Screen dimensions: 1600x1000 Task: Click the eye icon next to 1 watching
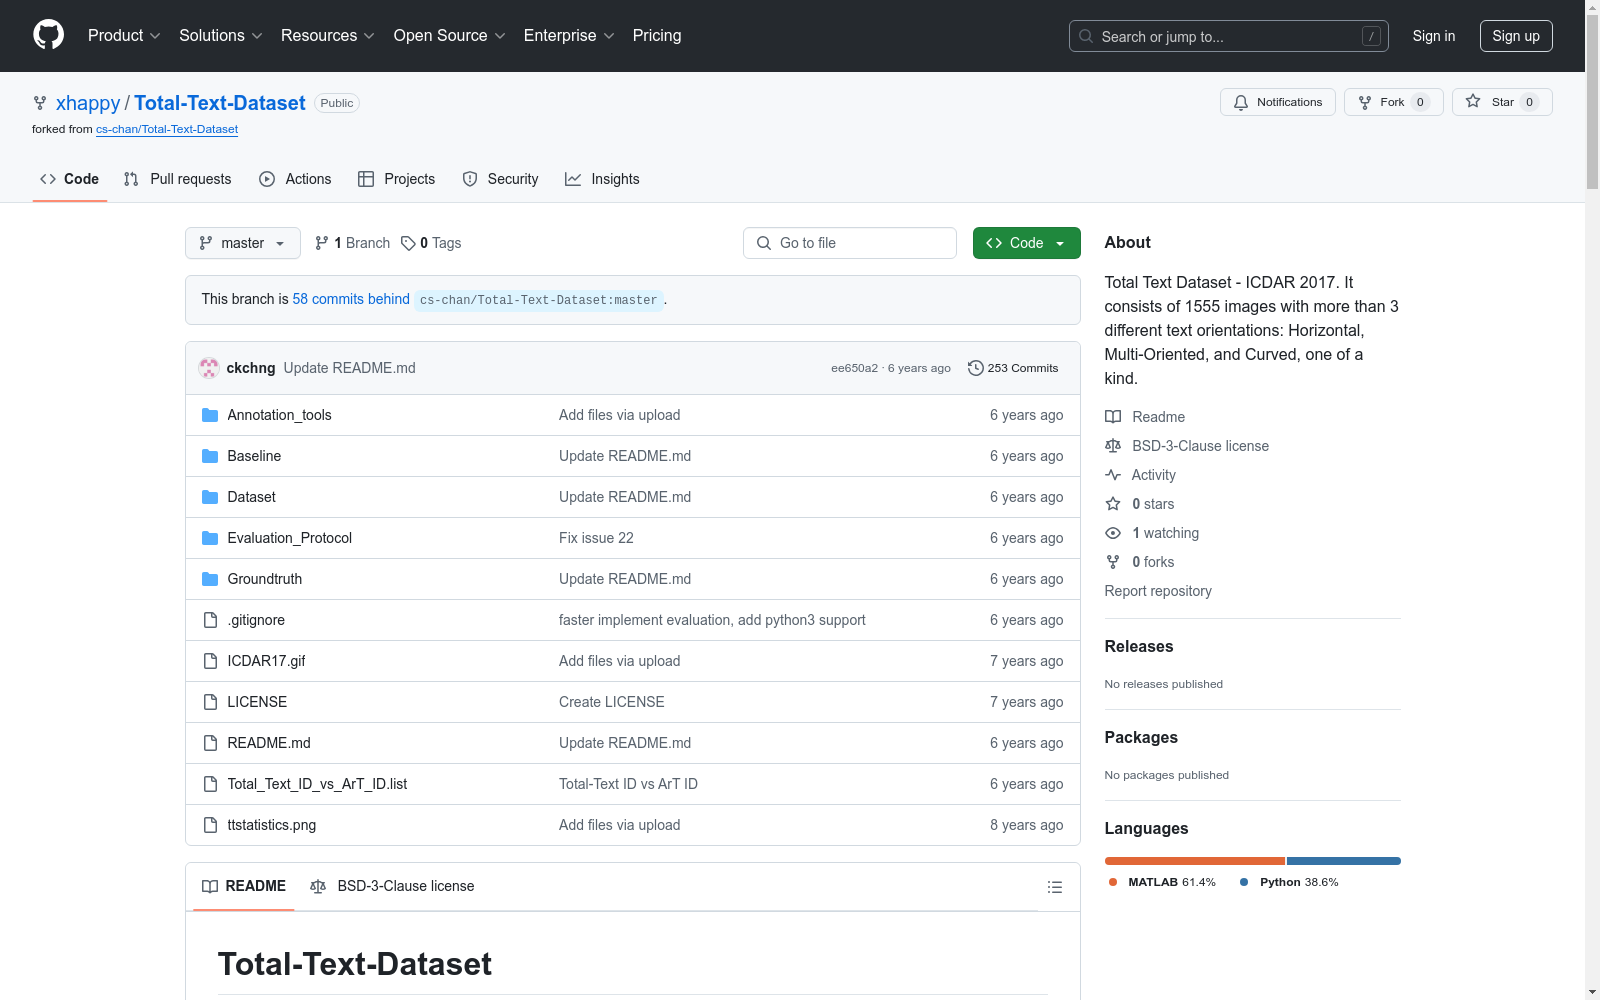[x=1113, y=533]
